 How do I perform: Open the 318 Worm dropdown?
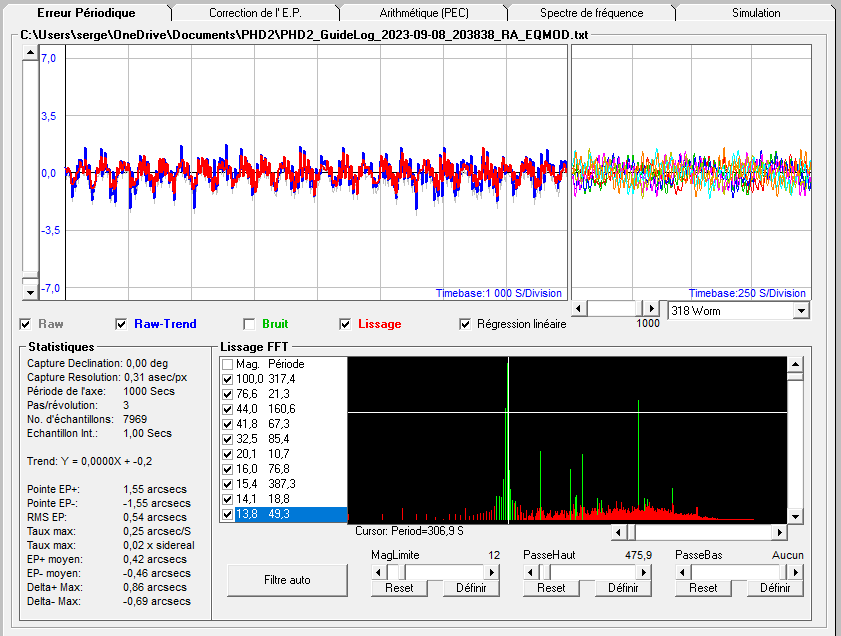[x=800, y=311]
